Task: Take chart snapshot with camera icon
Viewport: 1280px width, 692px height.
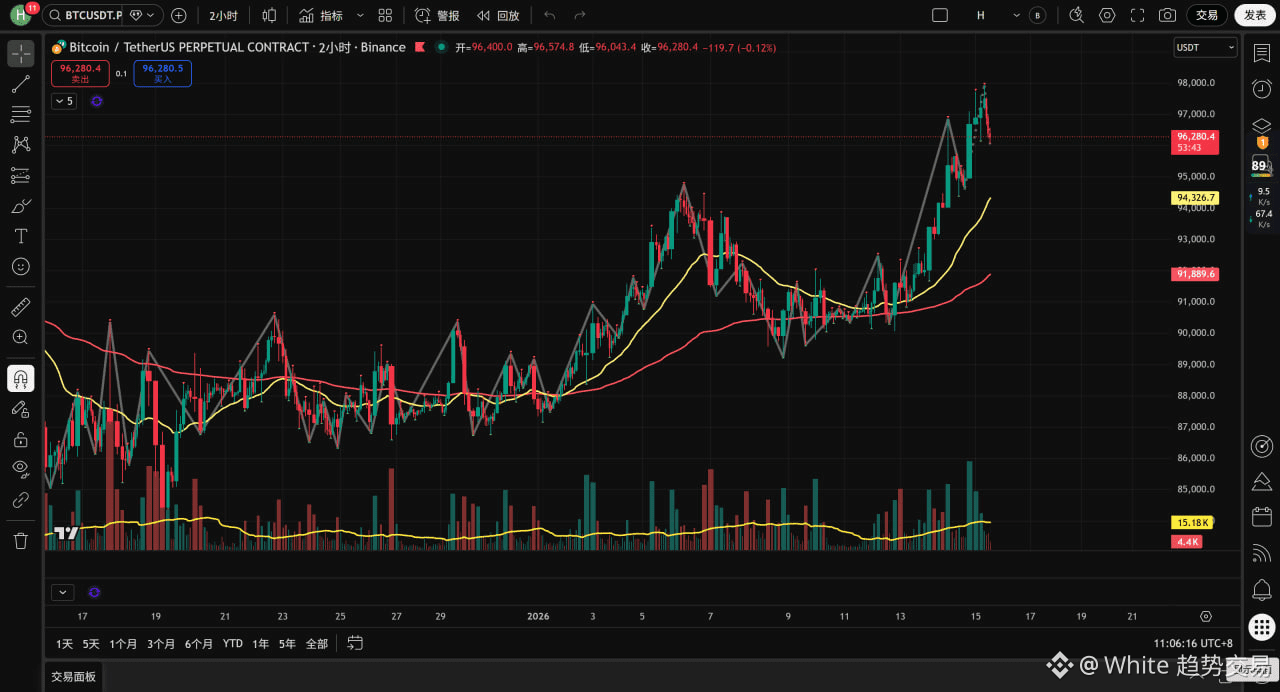Action: tap(1167, 15)
